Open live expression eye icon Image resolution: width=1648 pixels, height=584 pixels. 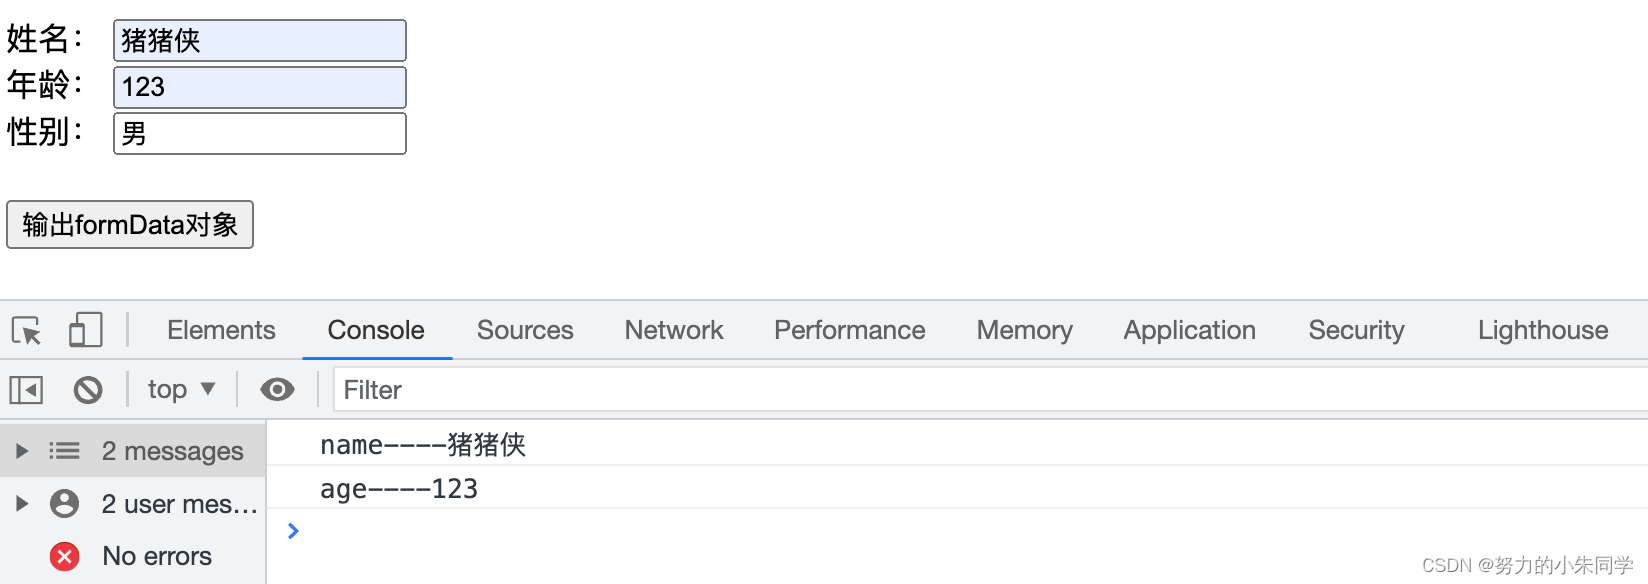(x=277, y=389)
